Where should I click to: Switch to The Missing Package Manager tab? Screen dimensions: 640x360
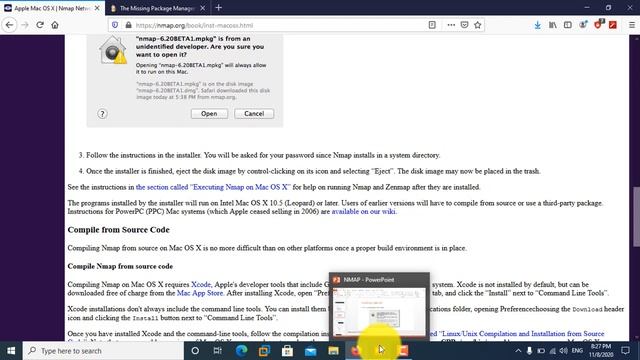[x=157, y=8]
